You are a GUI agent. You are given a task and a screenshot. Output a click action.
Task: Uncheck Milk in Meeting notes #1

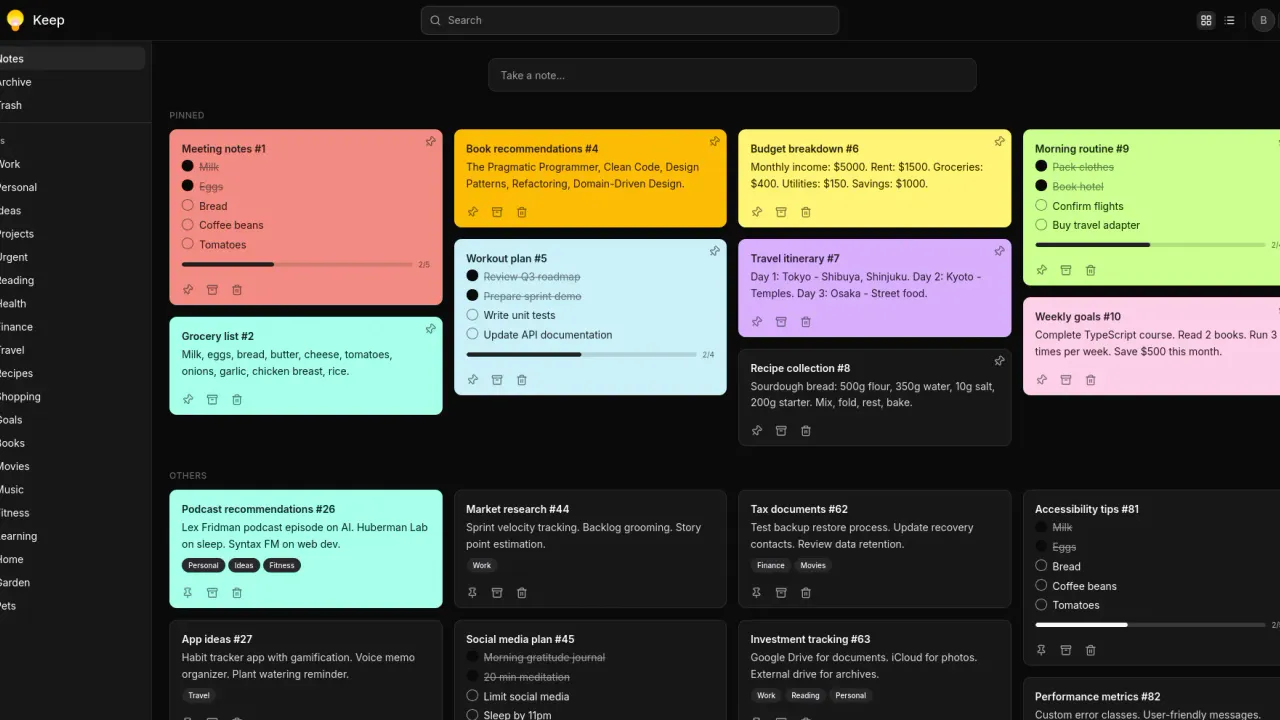pos(187,167)
